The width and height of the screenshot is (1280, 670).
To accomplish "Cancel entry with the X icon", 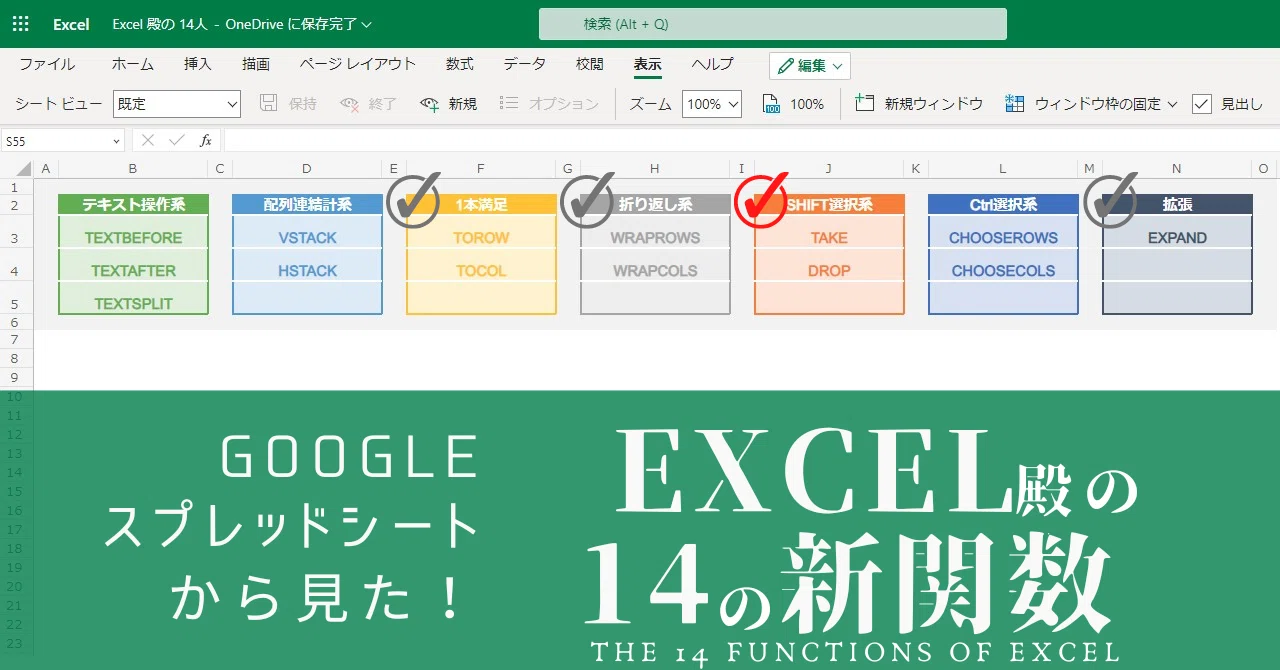I will pyautogui.click(x=148, y=141).
